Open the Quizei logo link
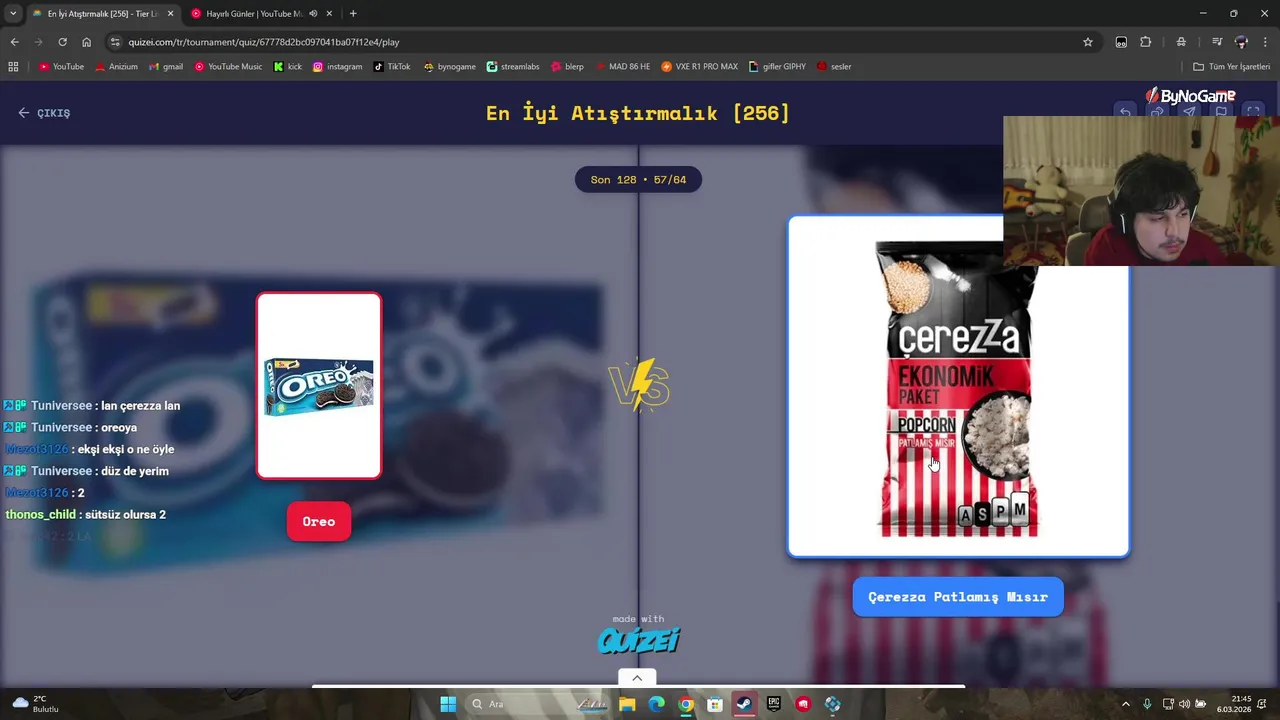The image size is (1280, 720). [638, 640]
